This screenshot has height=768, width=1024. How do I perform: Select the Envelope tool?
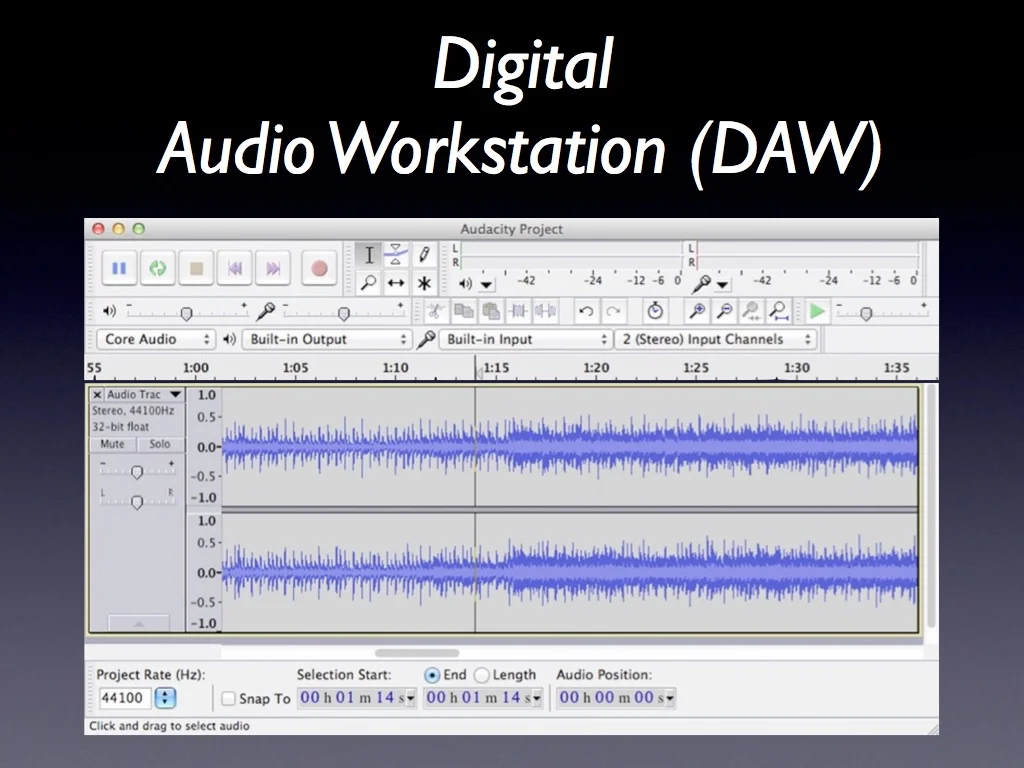tap(396, 255)
